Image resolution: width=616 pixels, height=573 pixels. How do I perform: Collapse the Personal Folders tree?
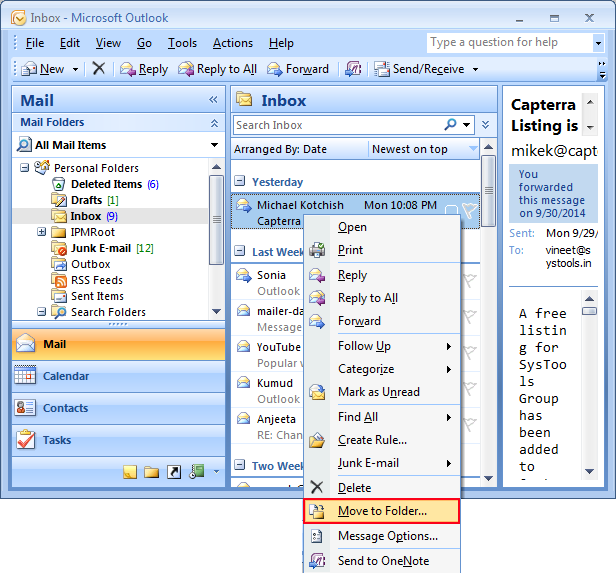(x=24, y=168)
